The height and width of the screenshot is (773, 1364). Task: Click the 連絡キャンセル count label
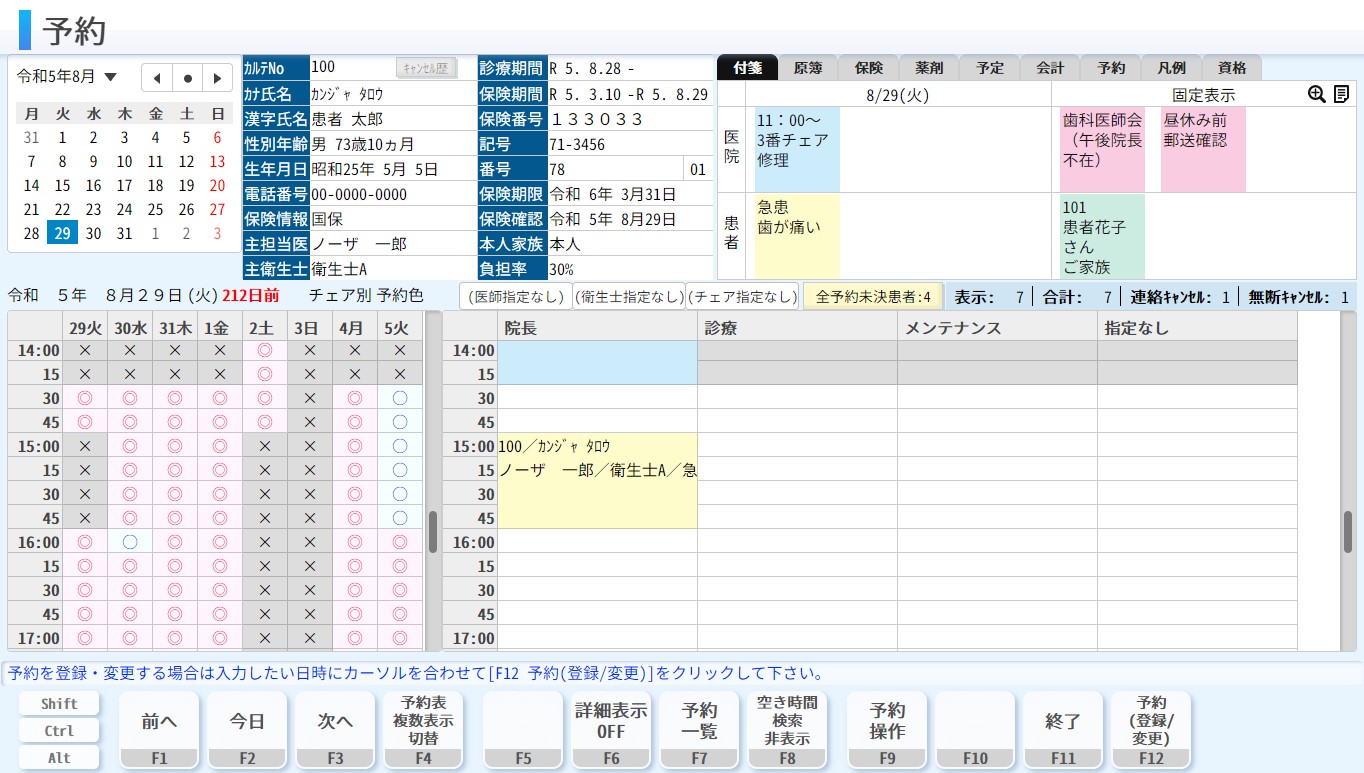pos(1181,297)
